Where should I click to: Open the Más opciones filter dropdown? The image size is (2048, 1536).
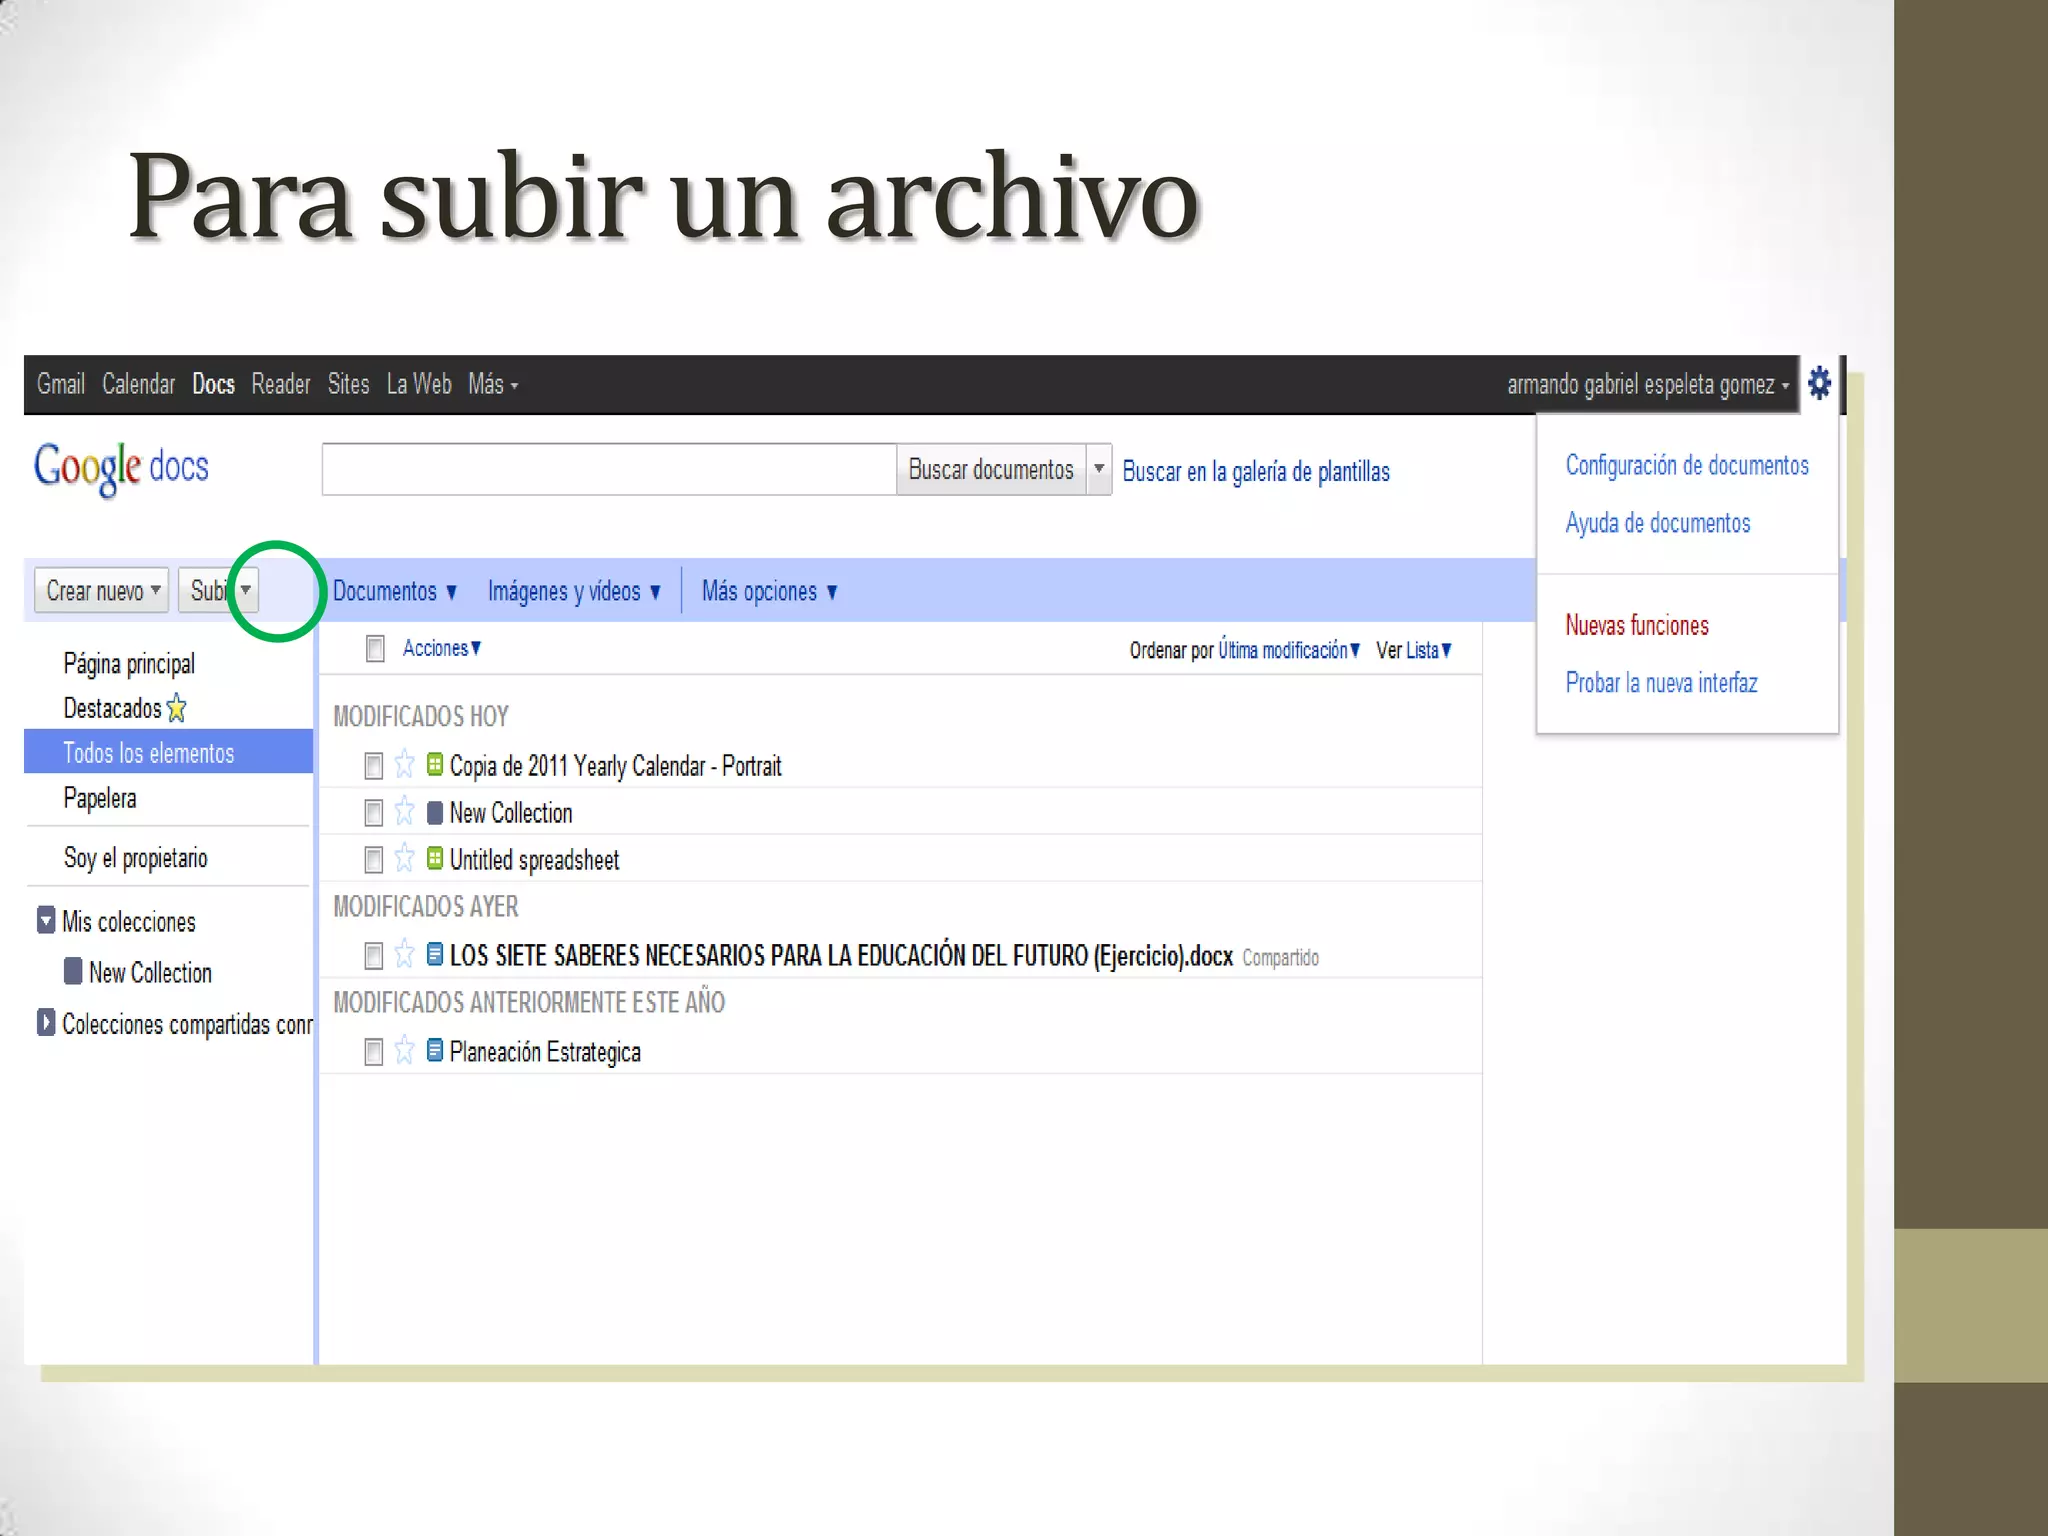click(769, 591)
